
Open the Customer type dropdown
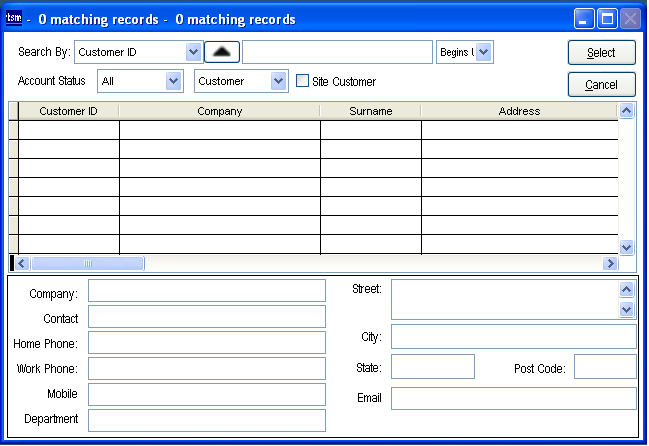pyautogui.click(x=278, y=81)
